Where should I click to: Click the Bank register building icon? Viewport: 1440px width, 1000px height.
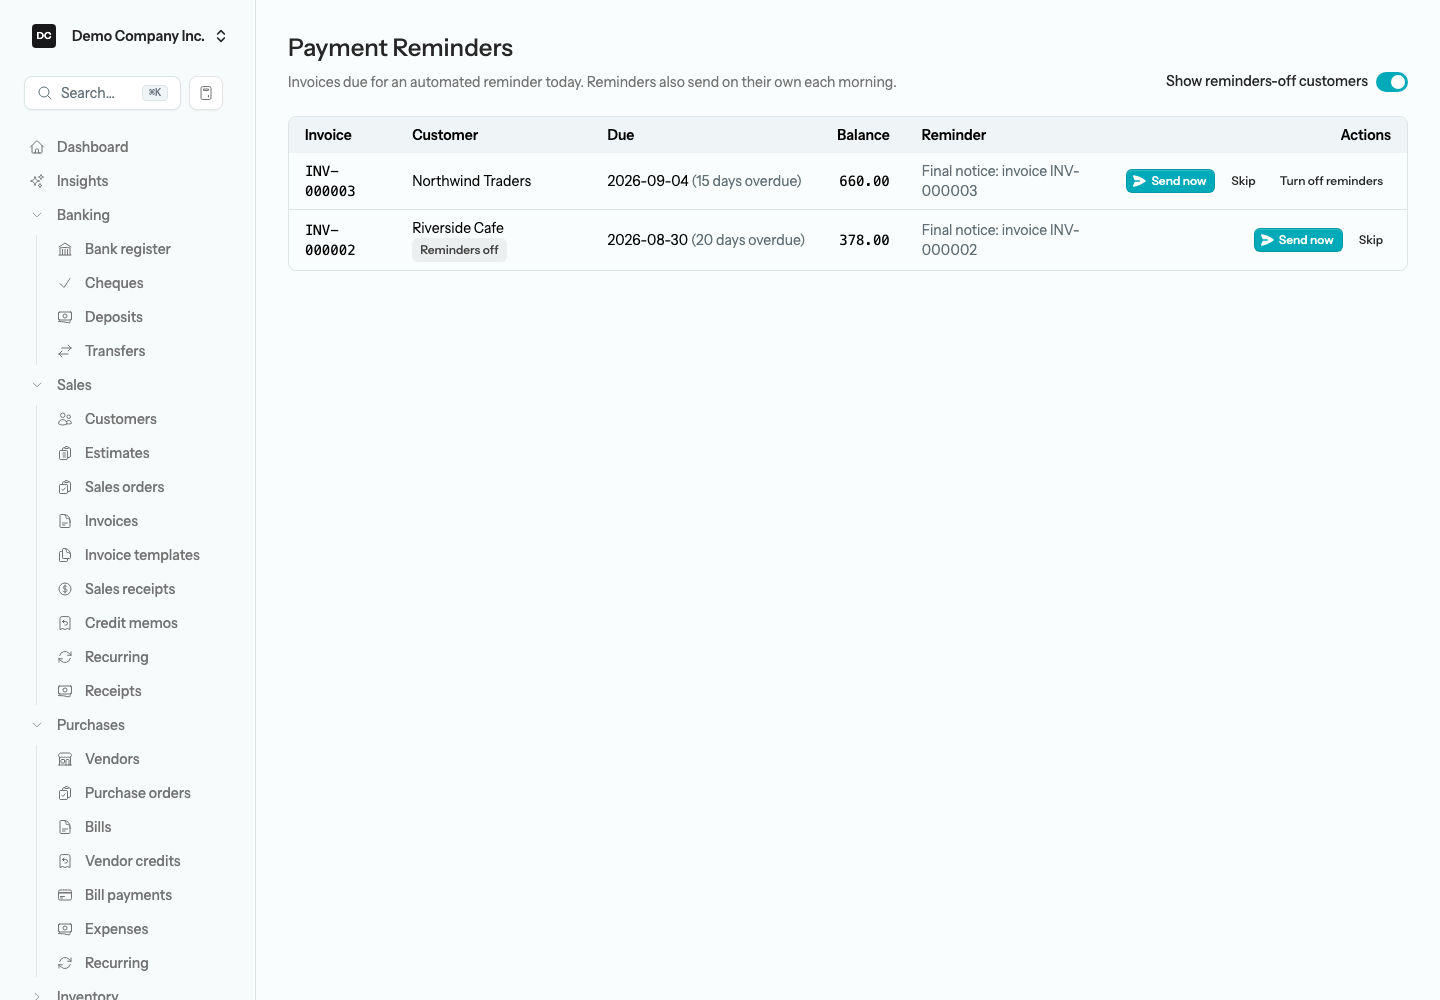tap(65, 249)
